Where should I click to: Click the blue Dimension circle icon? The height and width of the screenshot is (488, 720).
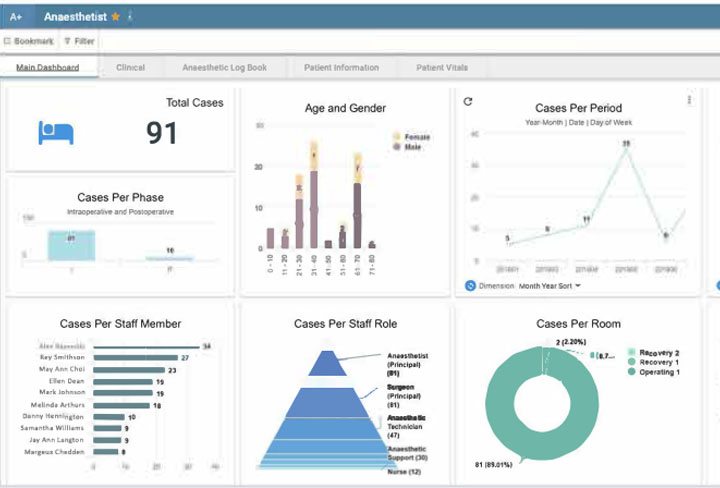pyautogui.click(x=471, y=285)
